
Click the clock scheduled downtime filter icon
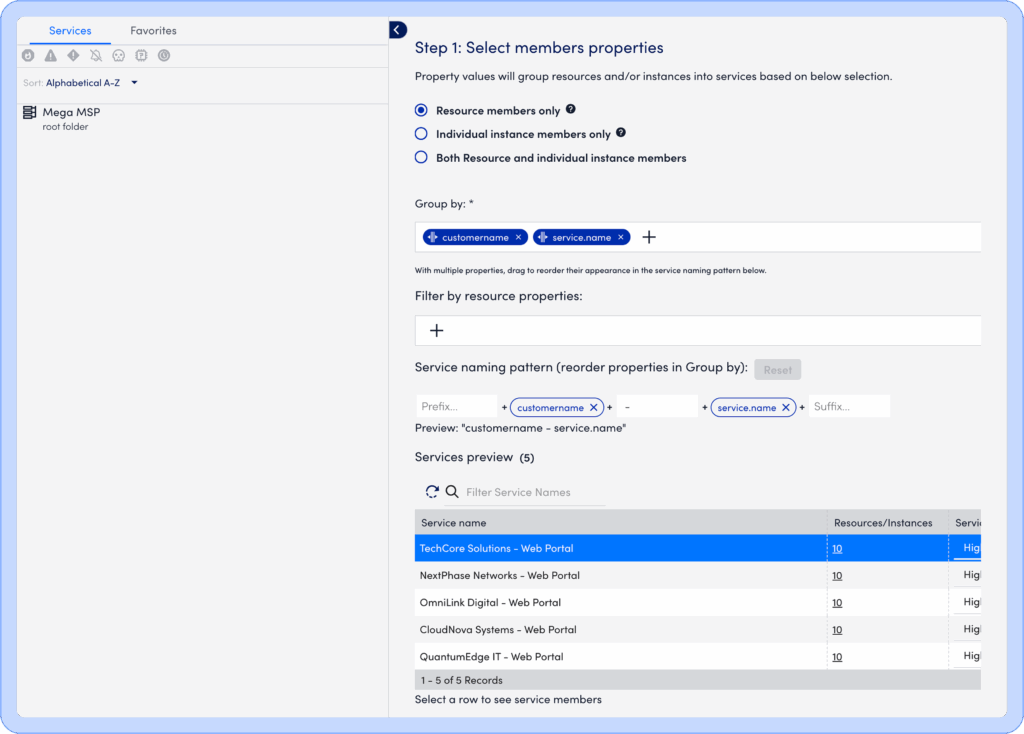164,56
